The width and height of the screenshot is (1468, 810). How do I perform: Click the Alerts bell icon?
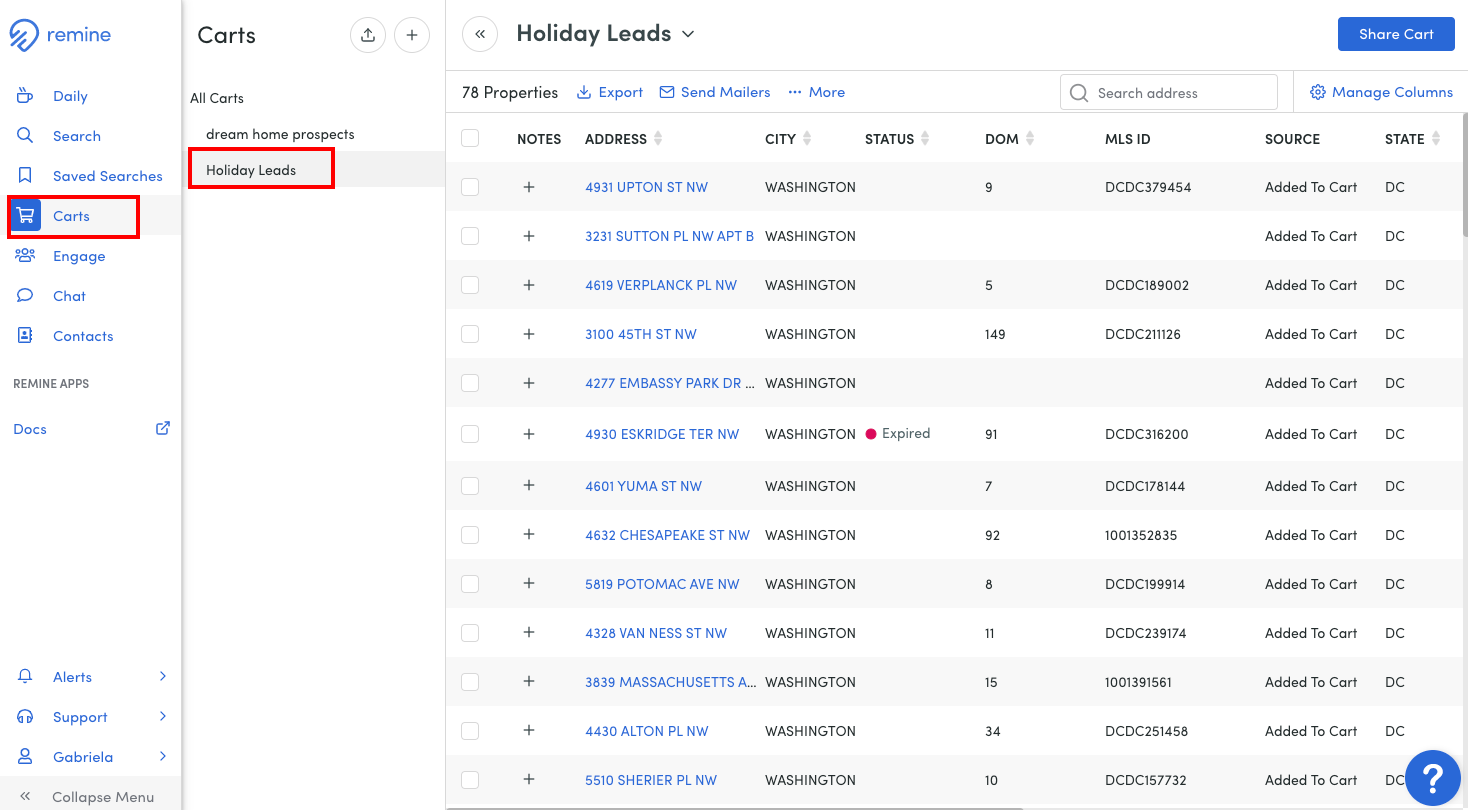coord(26,677)
